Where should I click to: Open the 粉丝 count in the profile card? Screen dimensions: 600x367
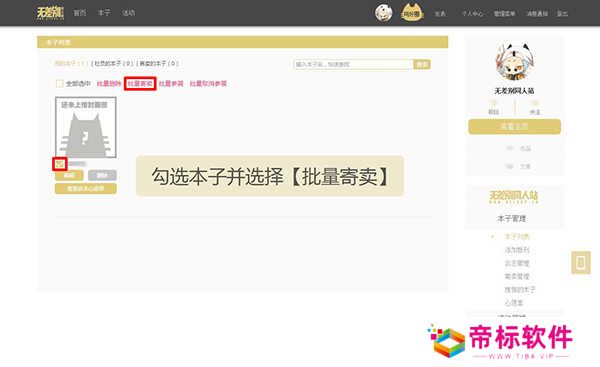click(x=493, y=107)
